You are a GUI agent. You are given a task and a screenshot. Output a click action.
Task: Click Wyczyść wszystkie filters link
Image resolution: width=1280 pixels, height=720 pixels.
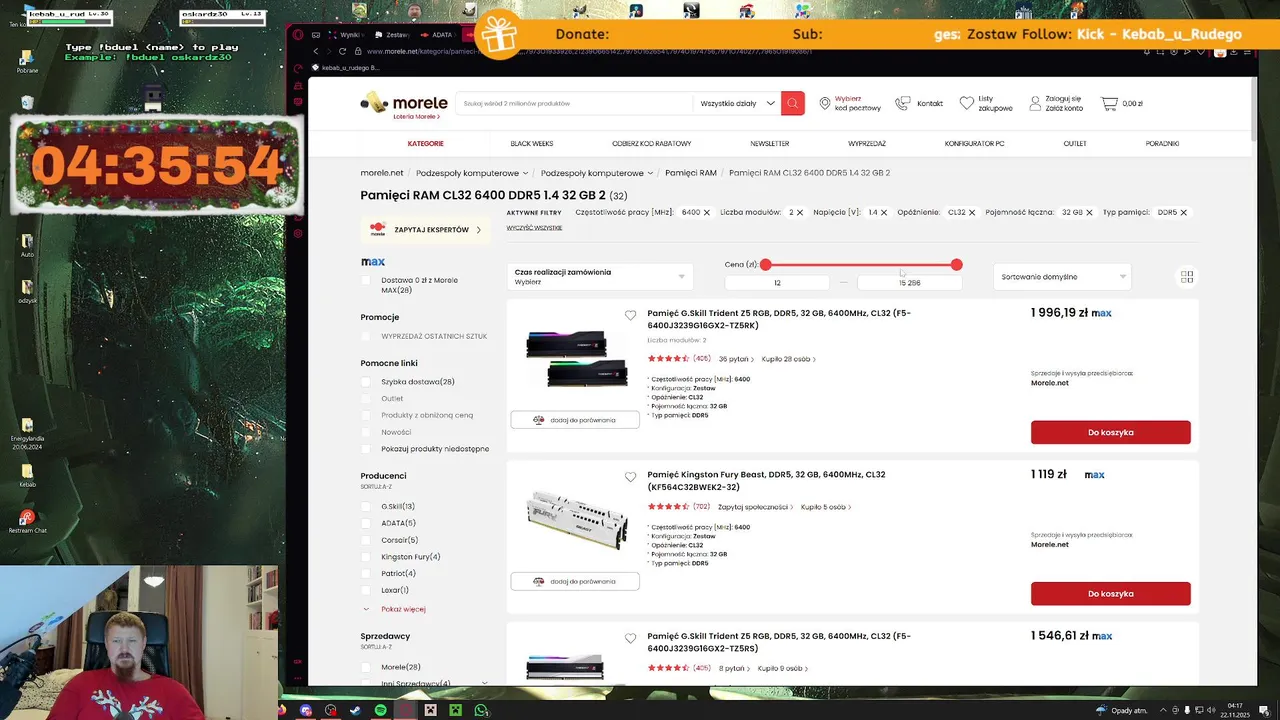tap(534, 228)
